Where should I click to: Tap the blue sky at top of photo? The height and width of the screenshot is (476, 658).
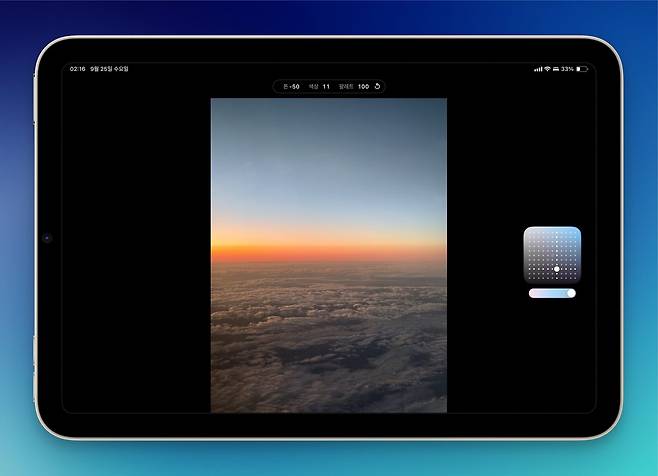pyautogui.click(x=328, y=140)
